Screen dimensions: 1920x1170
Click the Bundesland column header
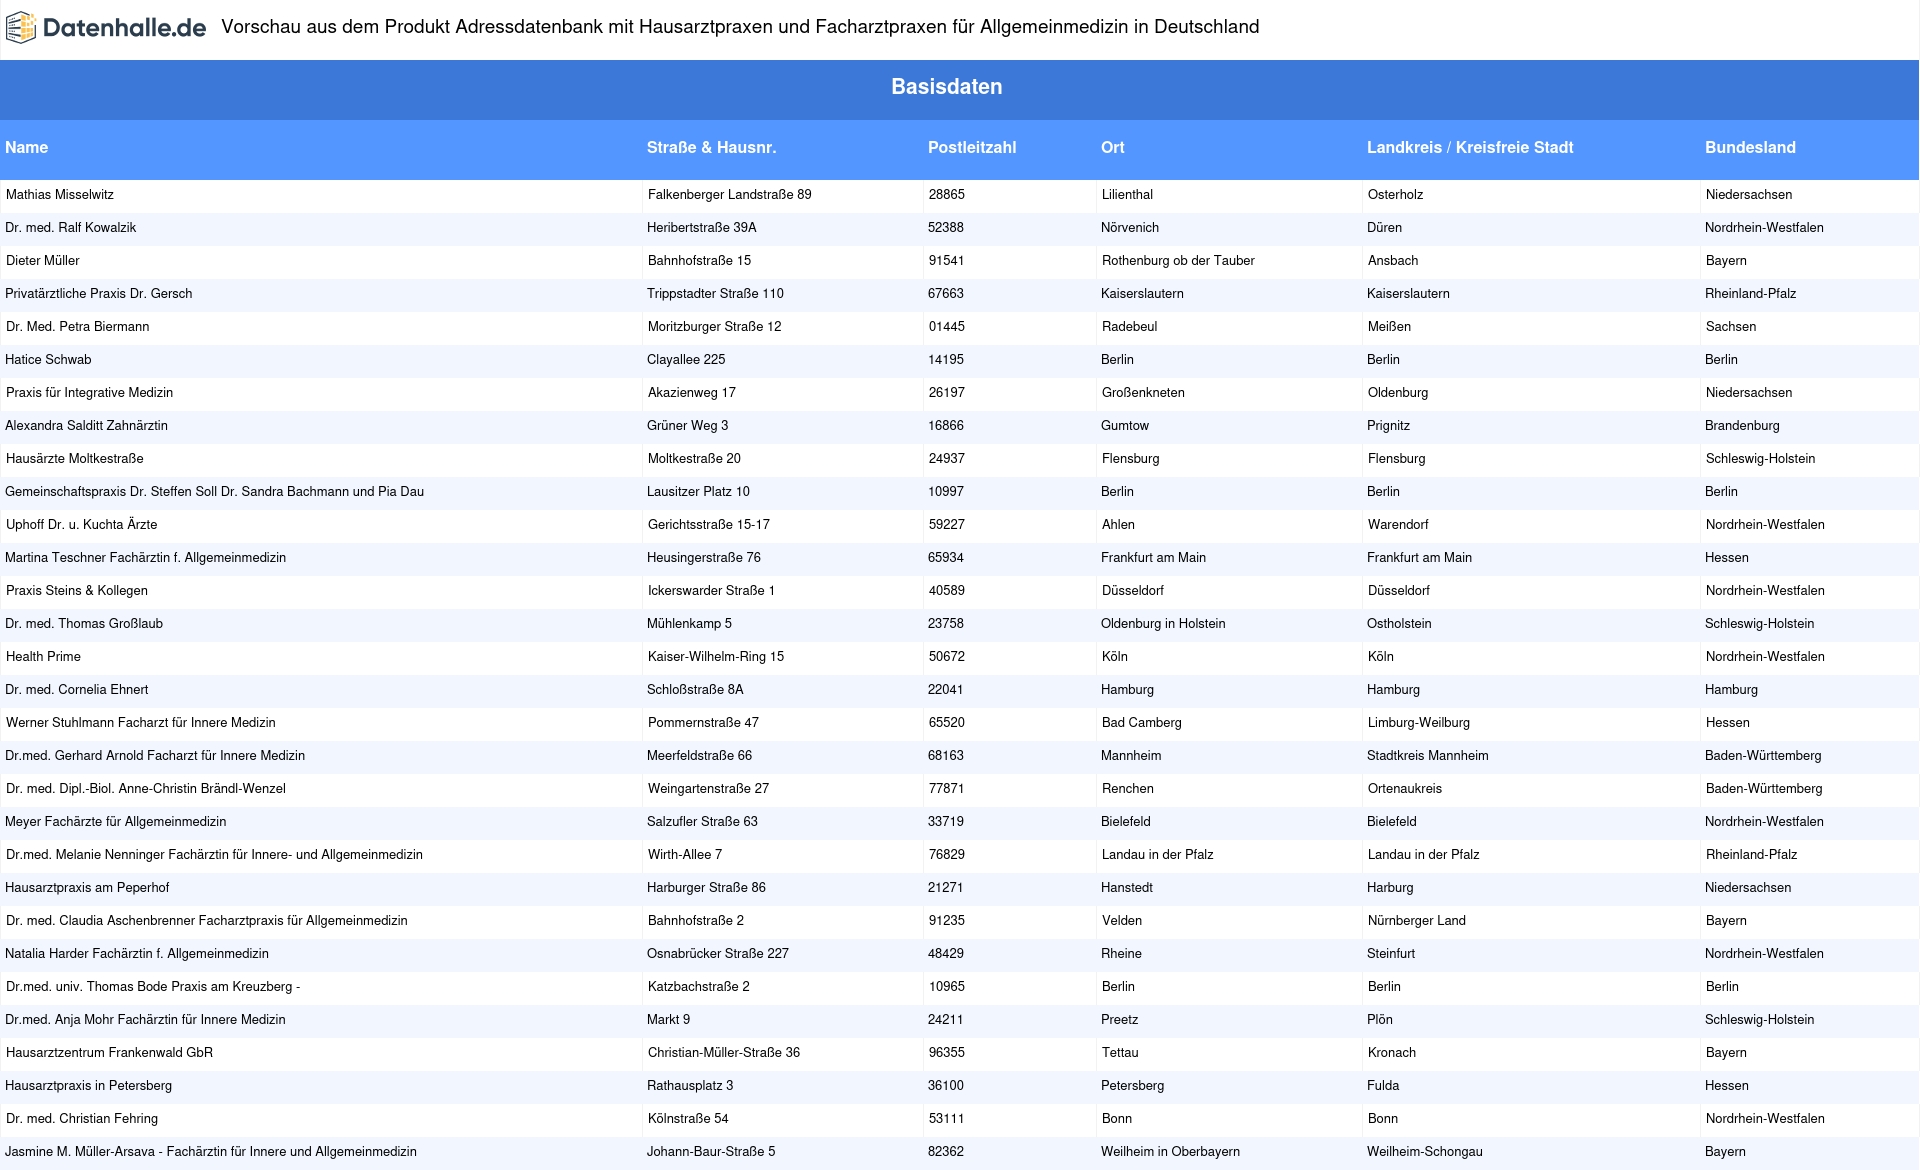click(x=1750, y=147)
